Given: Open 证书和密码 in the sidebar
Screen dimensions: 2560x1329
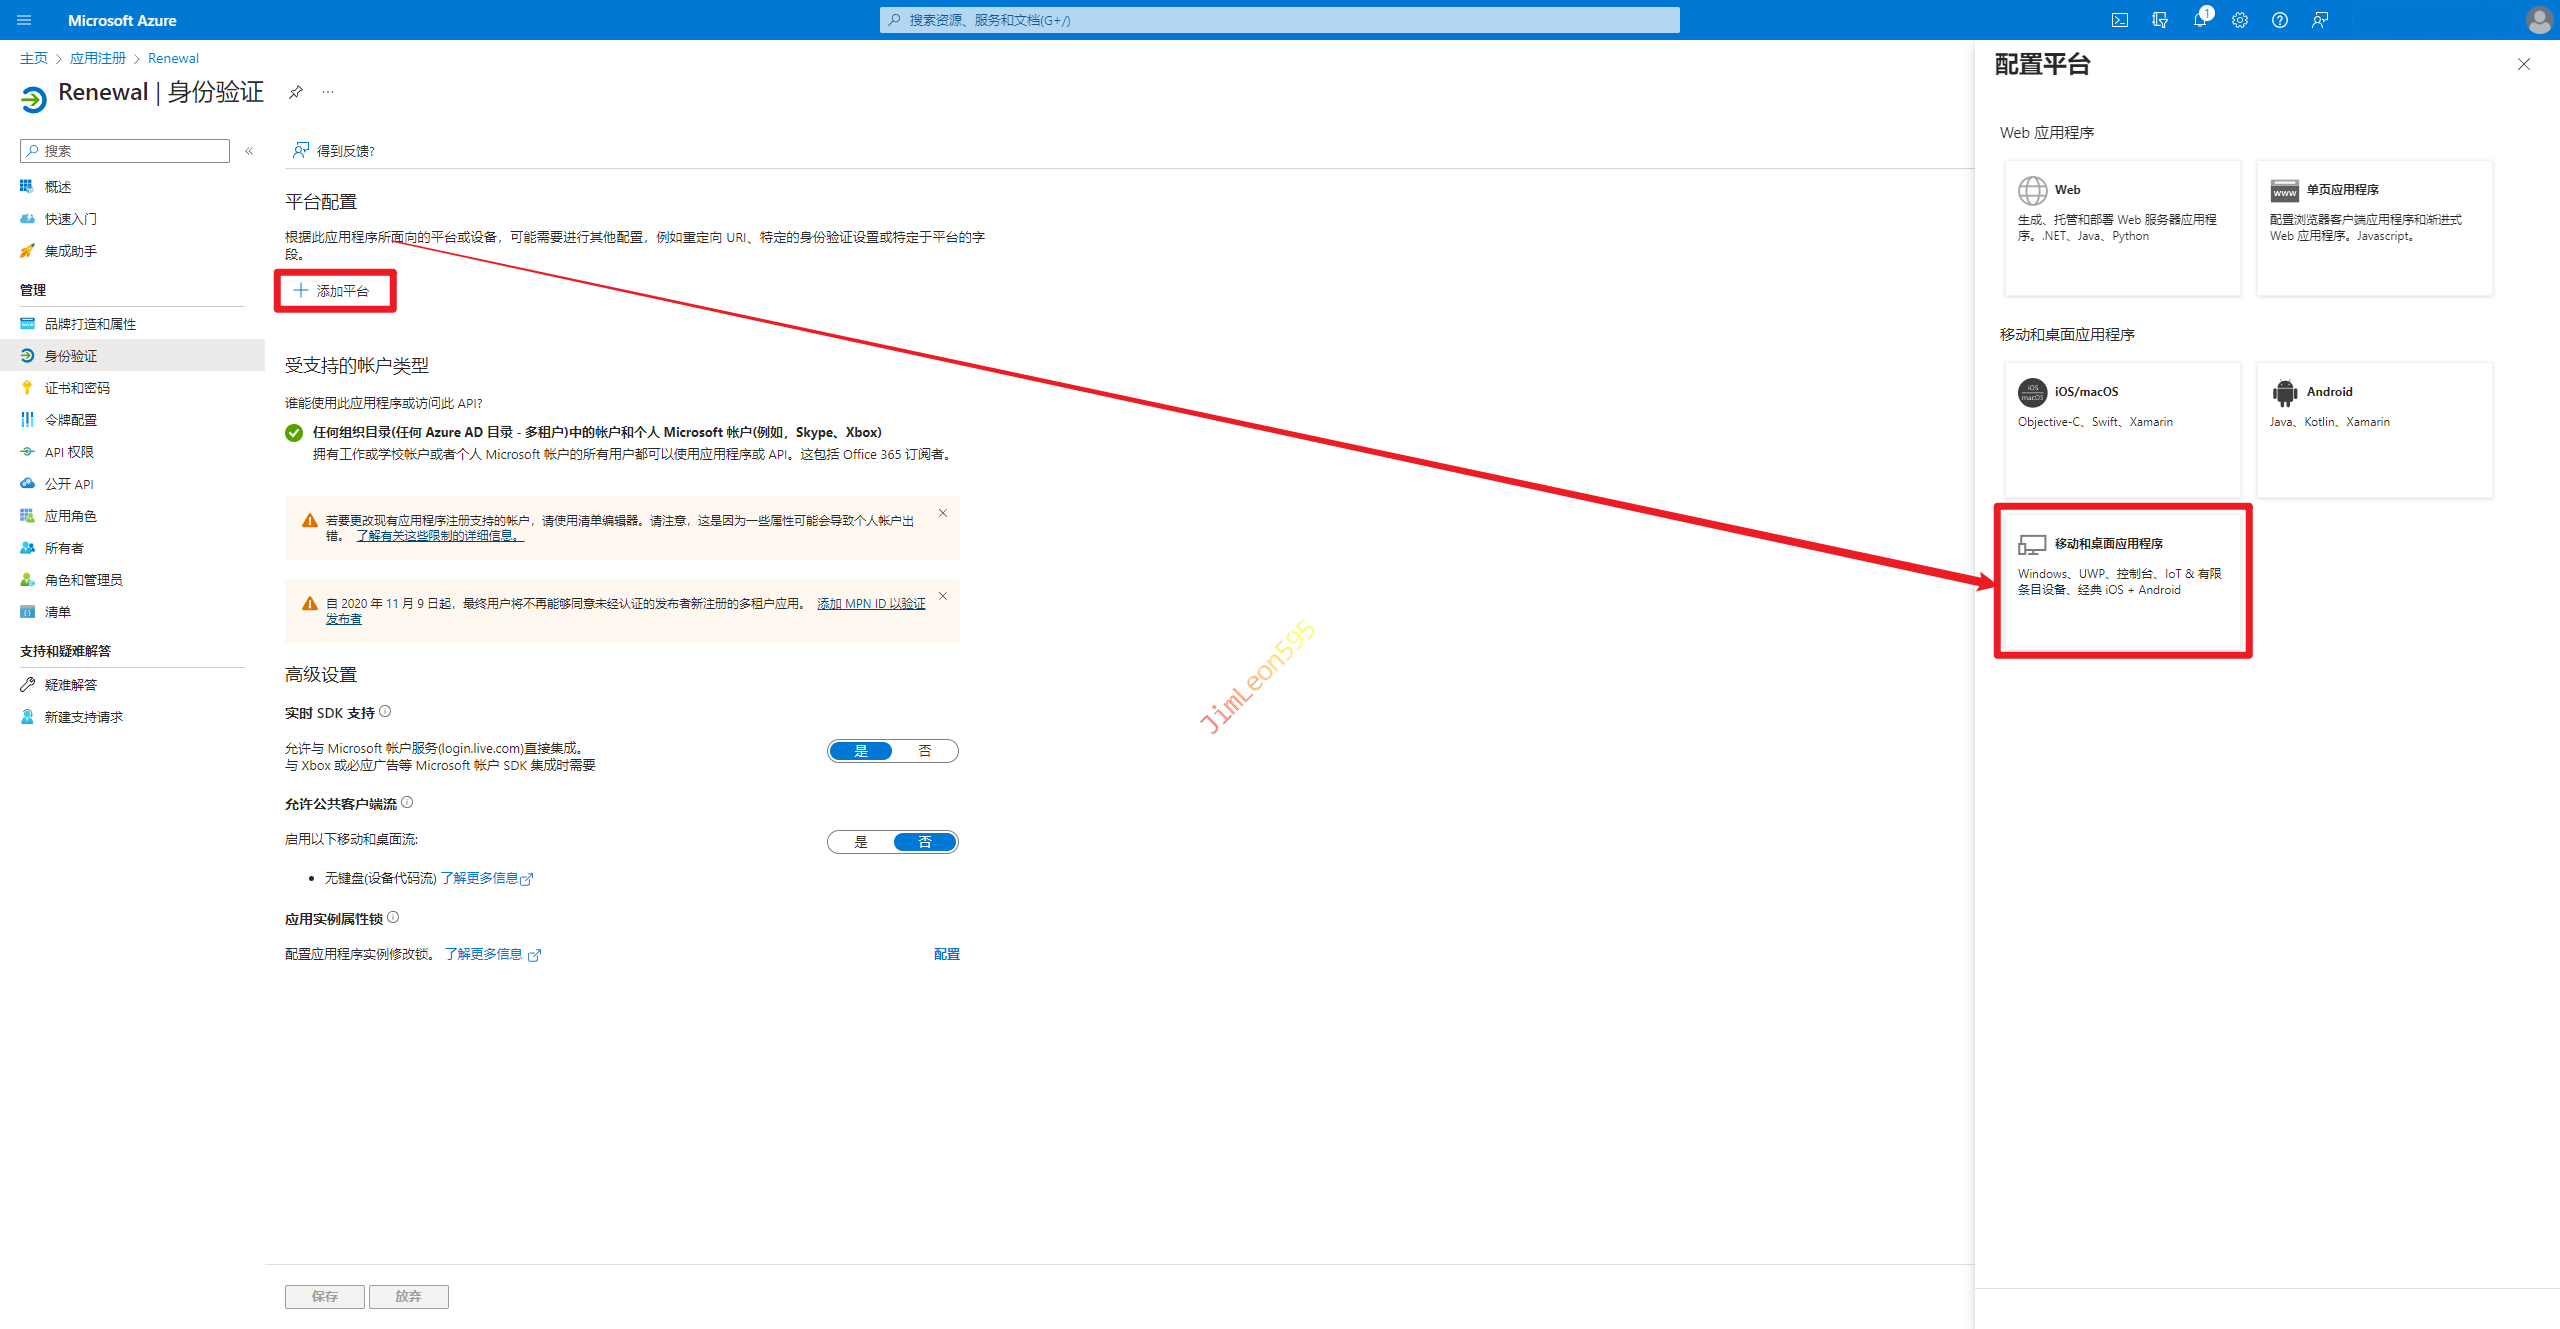Looking at the screenshot, I should click(77, 388).
